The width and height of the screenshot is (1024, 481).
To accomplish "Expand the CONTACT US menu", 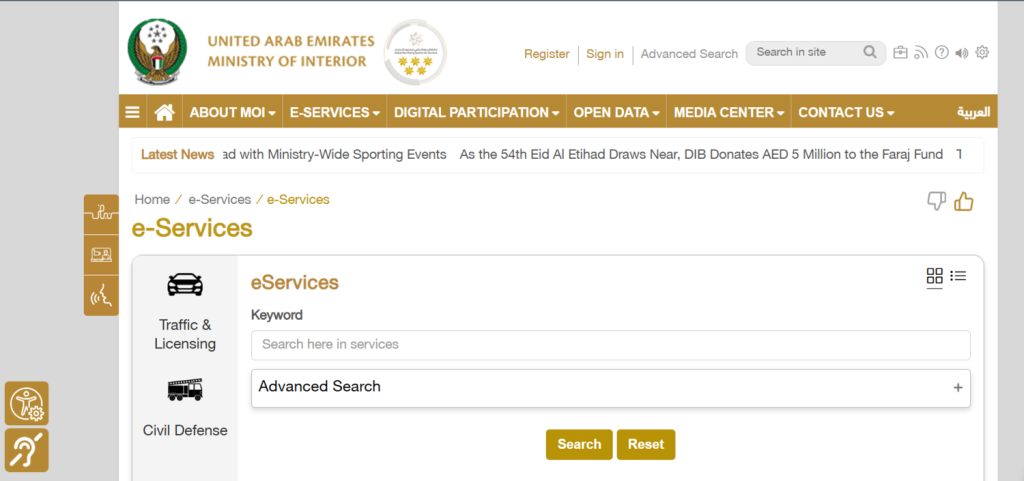I will click(x=846, y=112).
